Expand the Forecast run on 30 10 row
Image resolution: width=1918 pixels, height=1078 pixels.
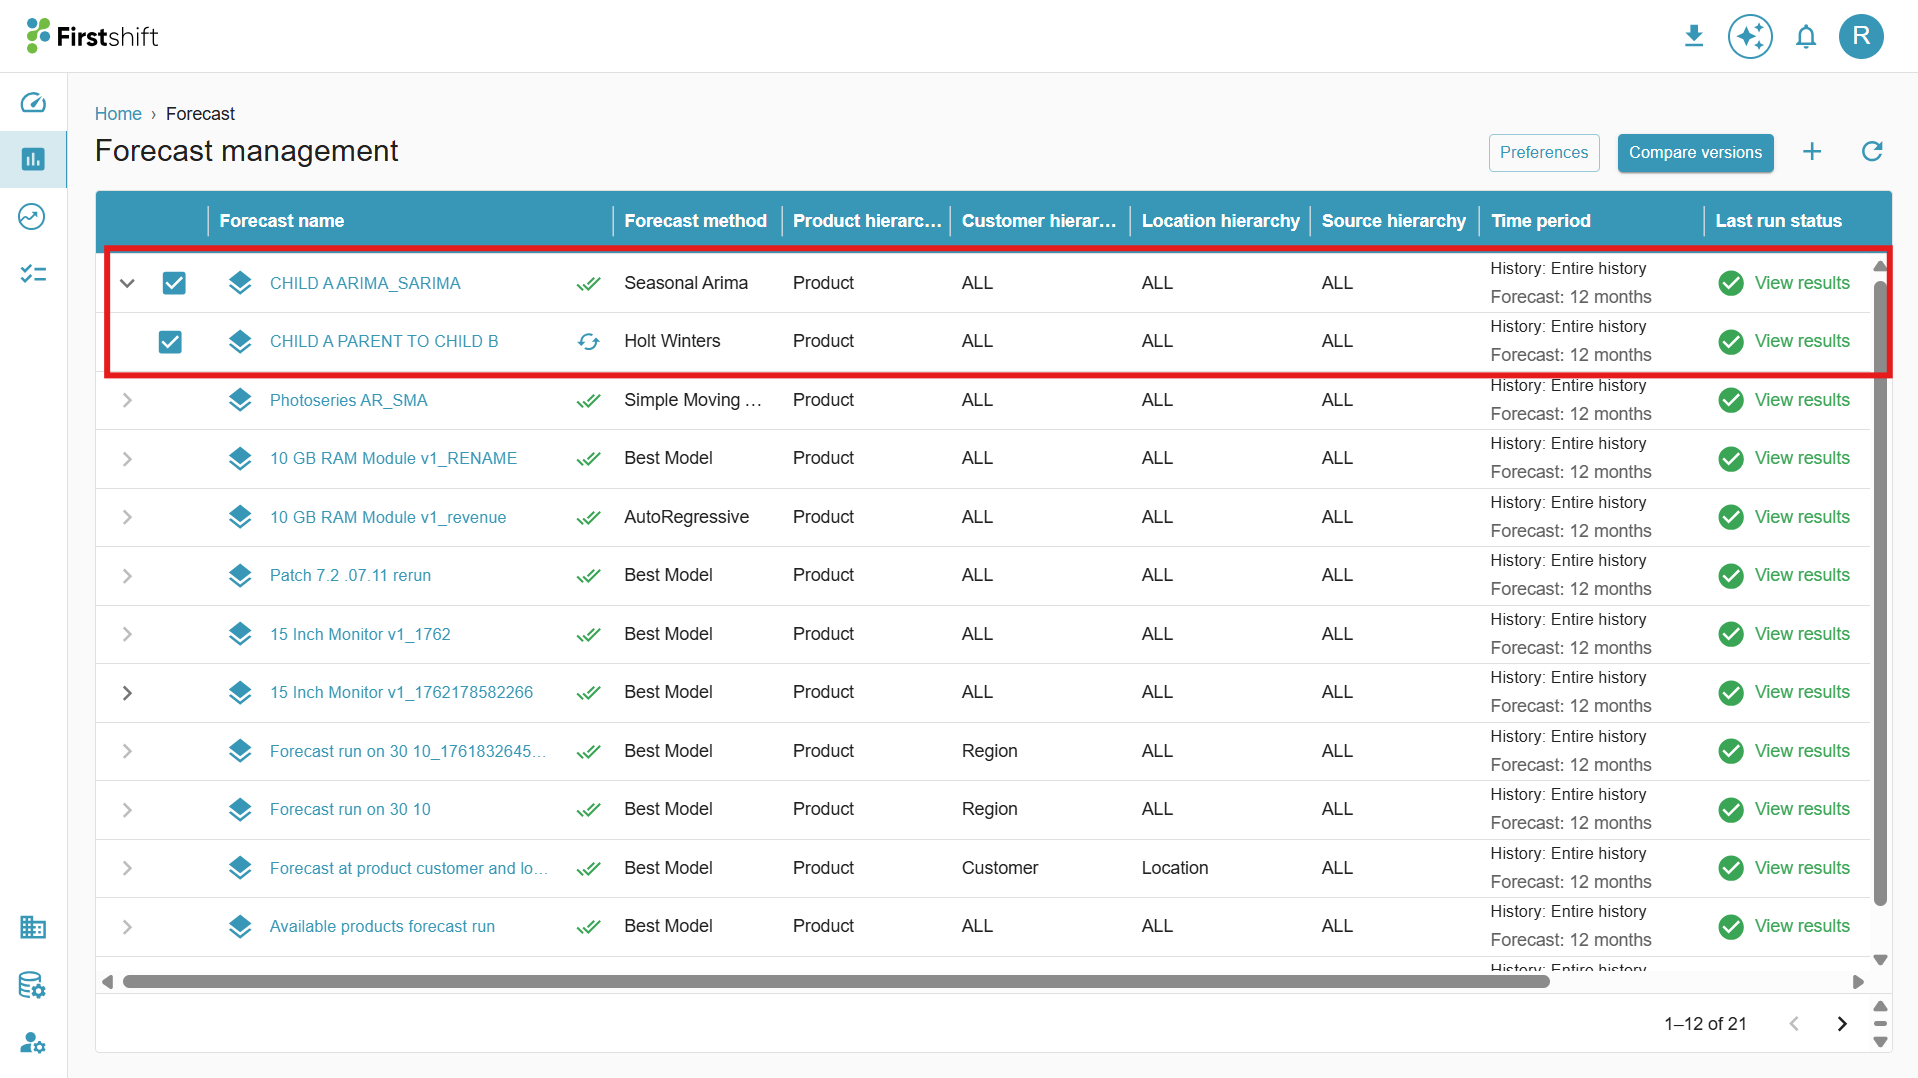[x=127, y=810]
